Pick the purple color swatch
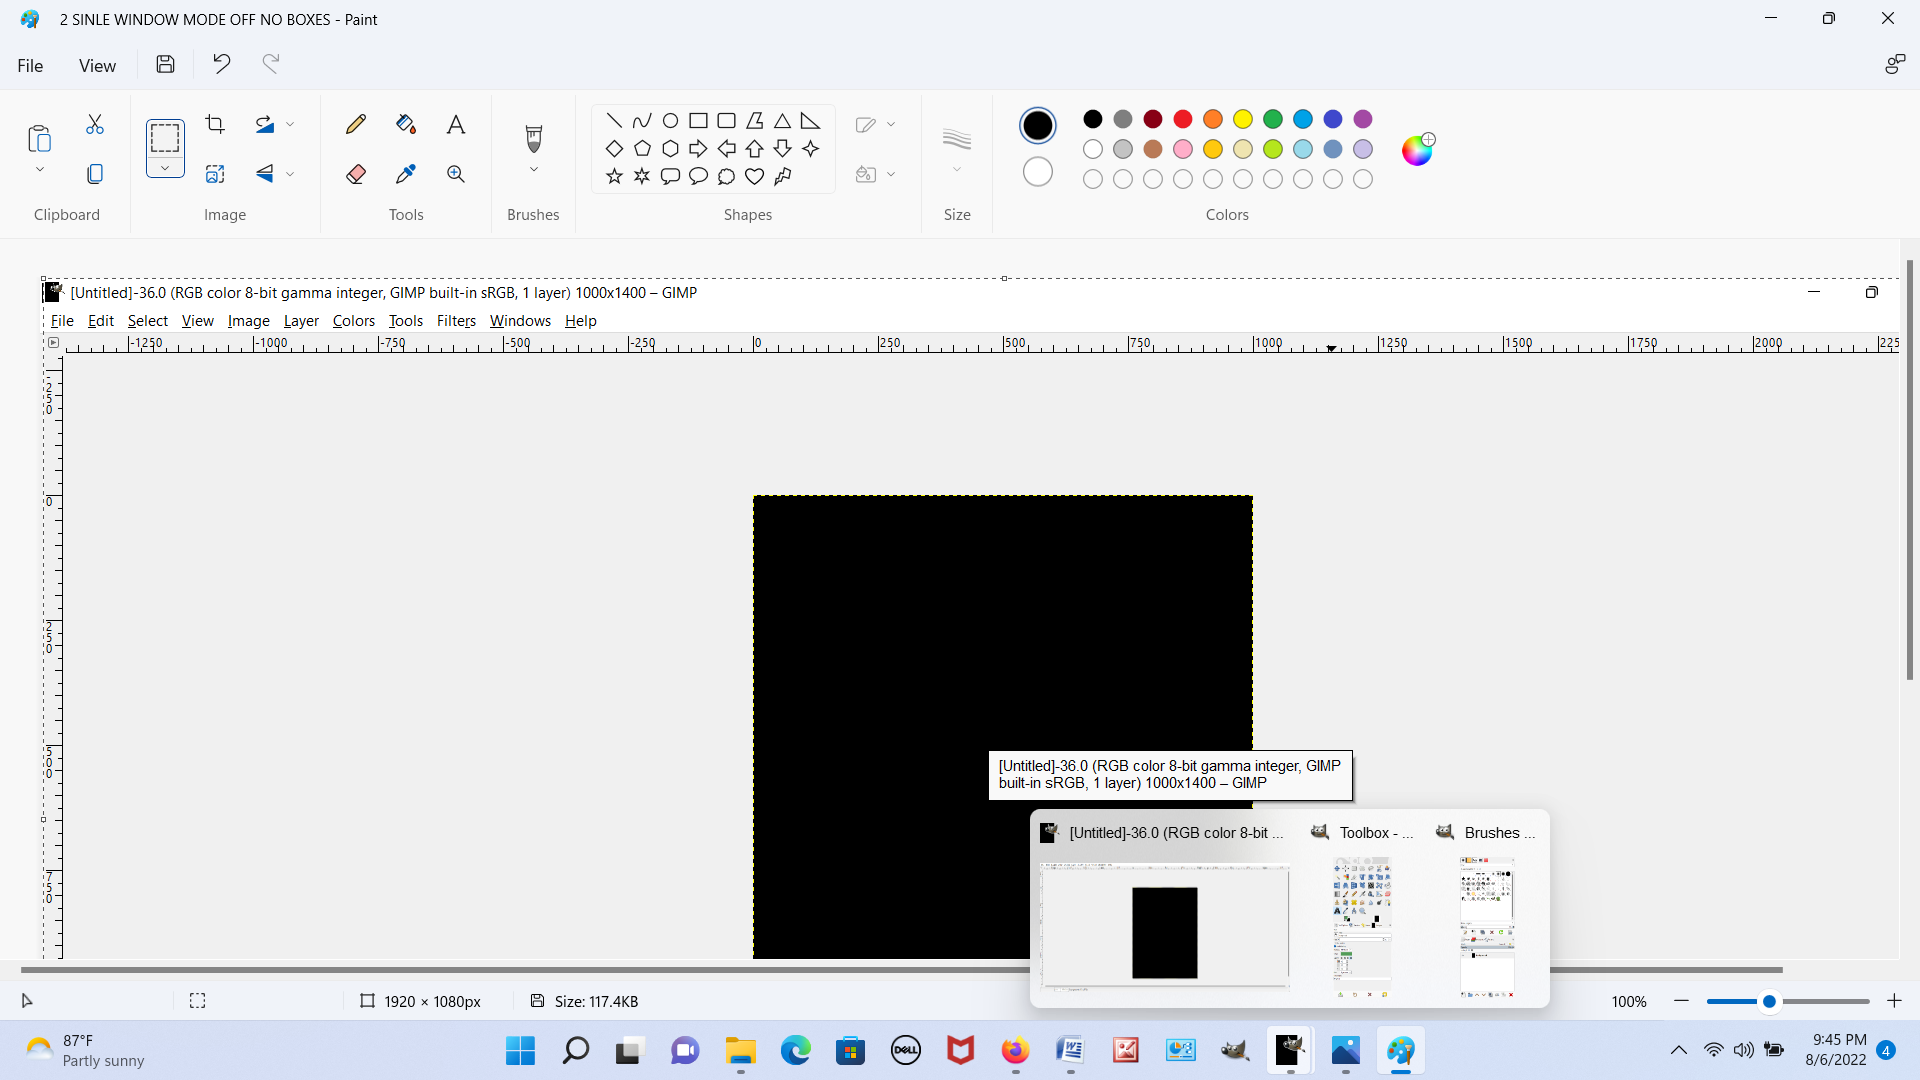This screenshot has width=1920, height=1080. [1363, 119]
